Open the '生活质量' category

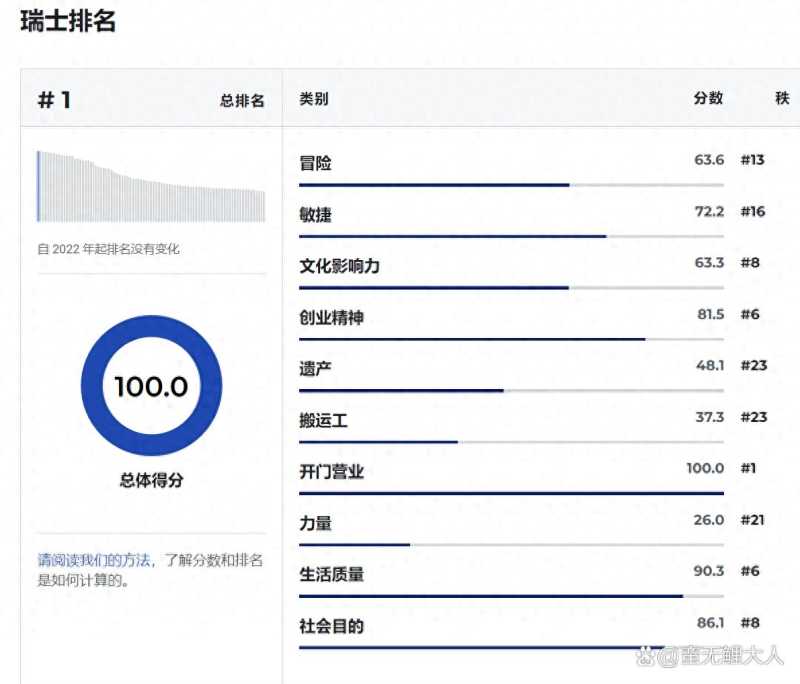click(331, 574)
